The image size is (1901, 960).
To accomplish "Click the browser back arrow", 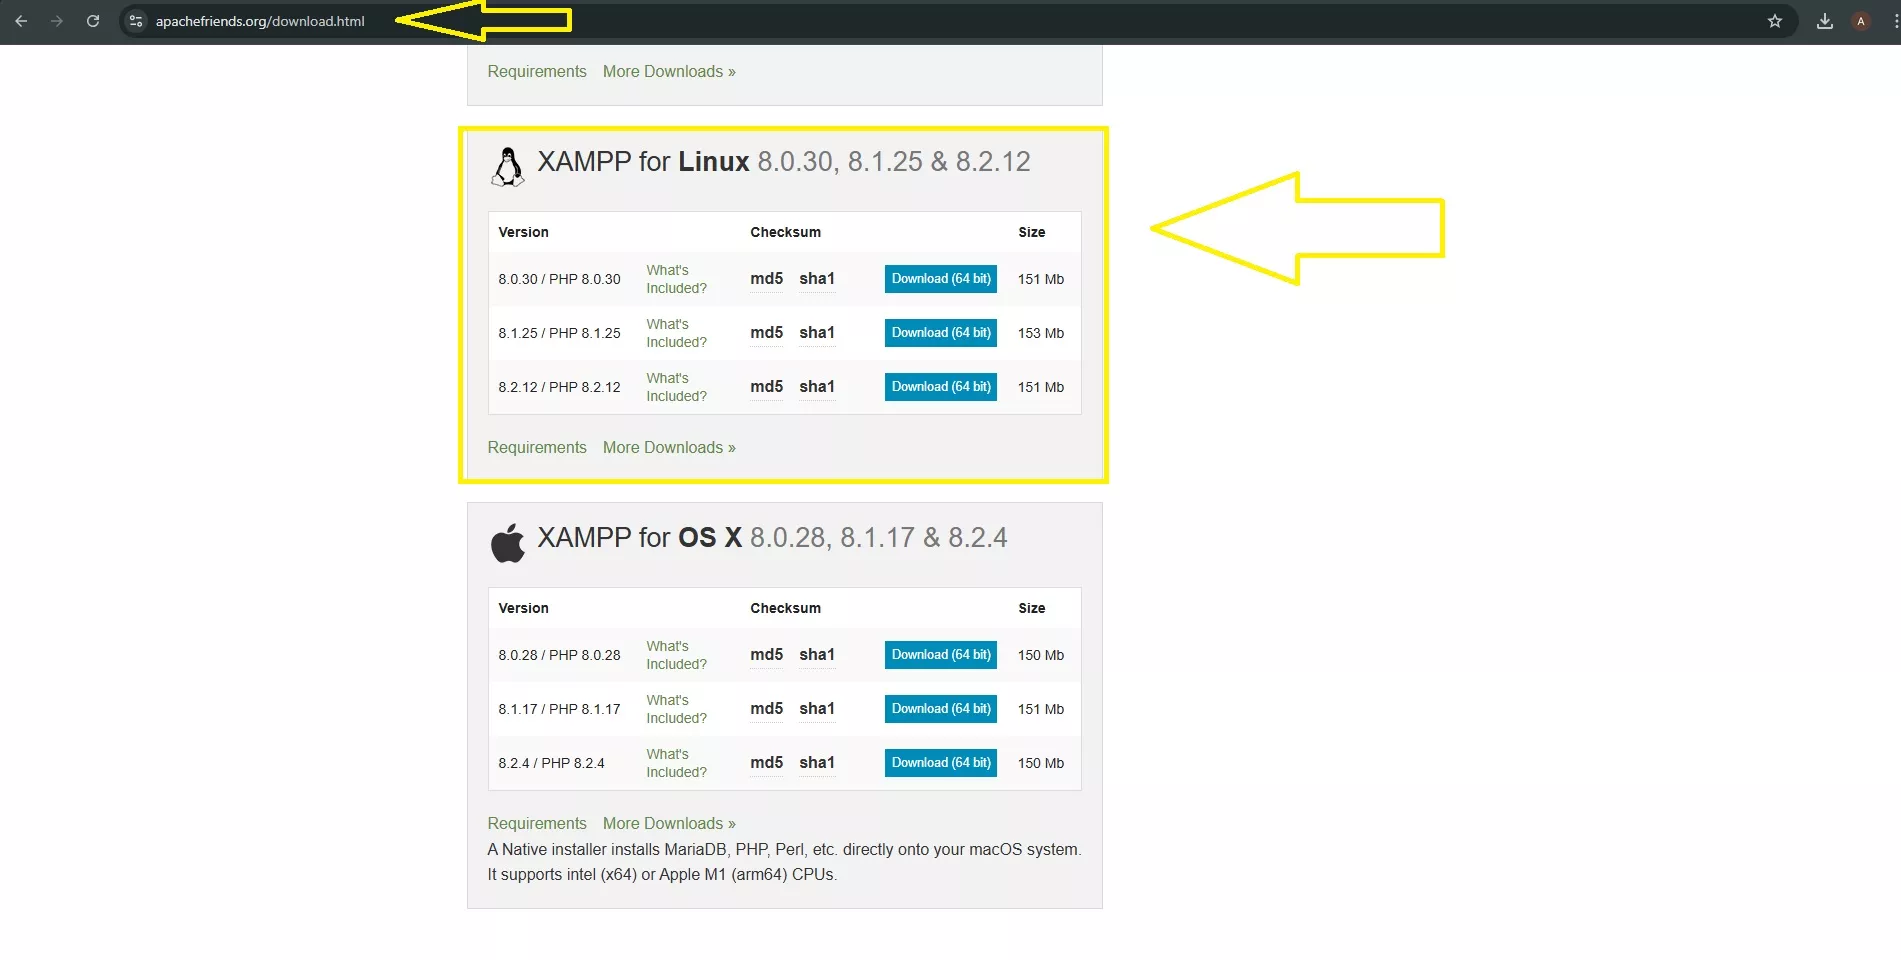I will (x=21, y=21).
